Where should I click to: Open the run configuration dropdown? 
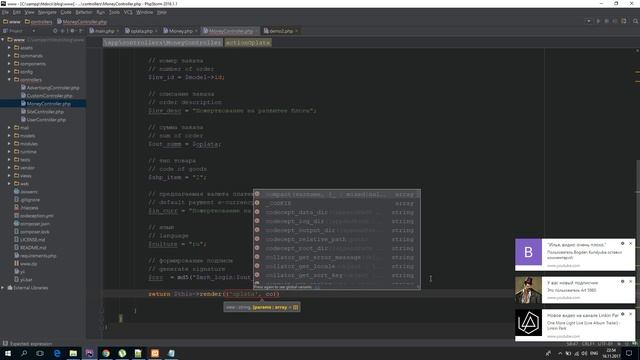pos(588,21)
